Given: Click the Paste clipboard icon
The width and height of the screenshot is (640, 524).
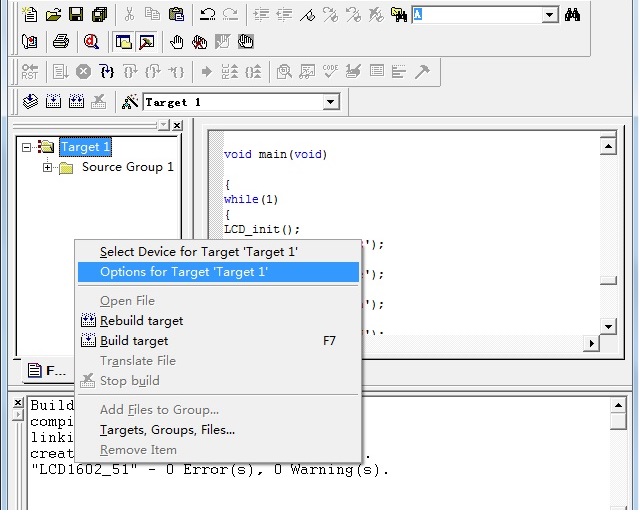Looking at the screenshot, I should pyautogui.click(x=176, y=15).
